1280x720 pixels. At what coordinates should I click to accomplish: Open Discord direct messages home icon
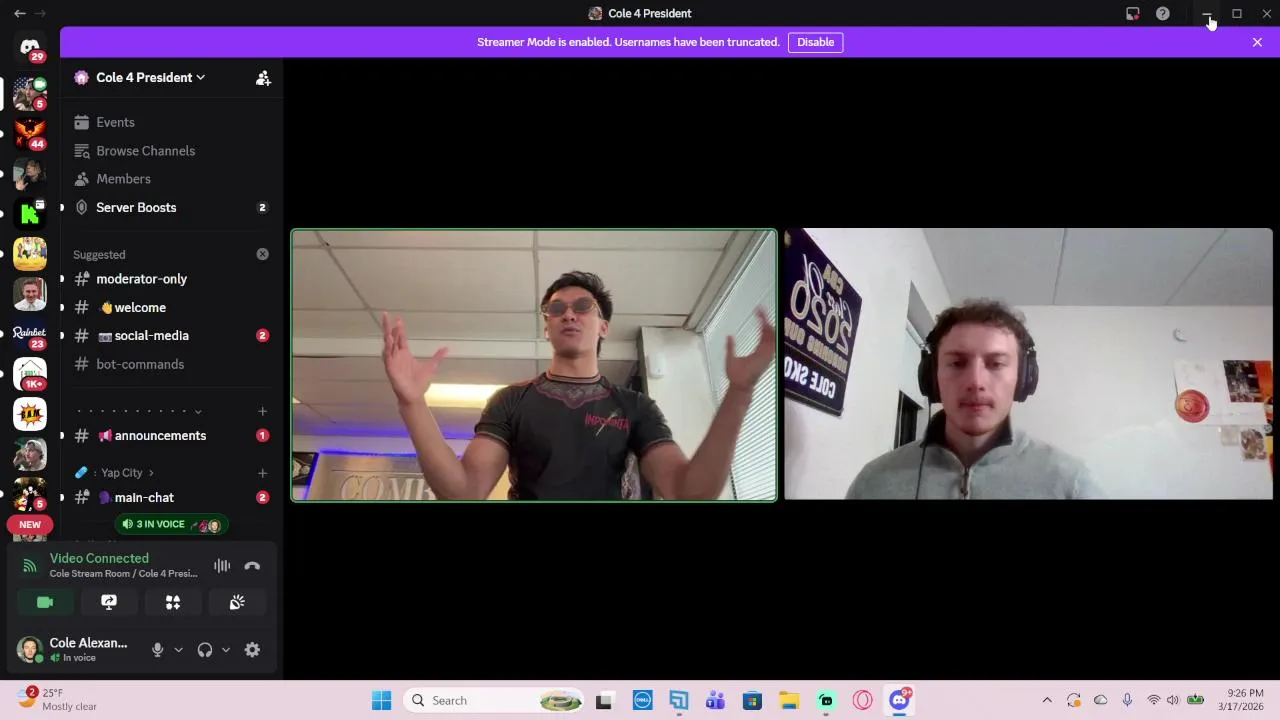click(x=29, y=48)
